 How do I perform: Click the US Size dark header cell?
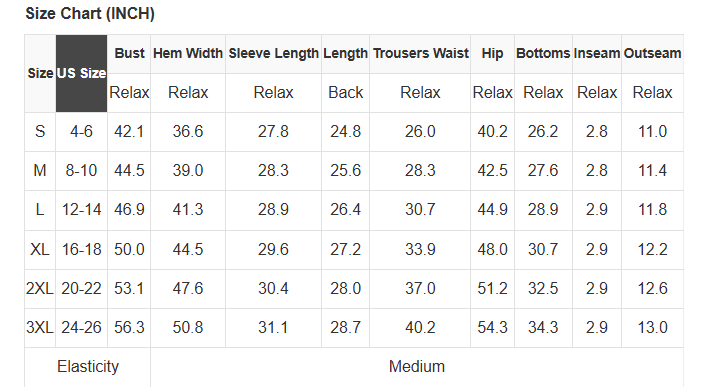(81, 73)
